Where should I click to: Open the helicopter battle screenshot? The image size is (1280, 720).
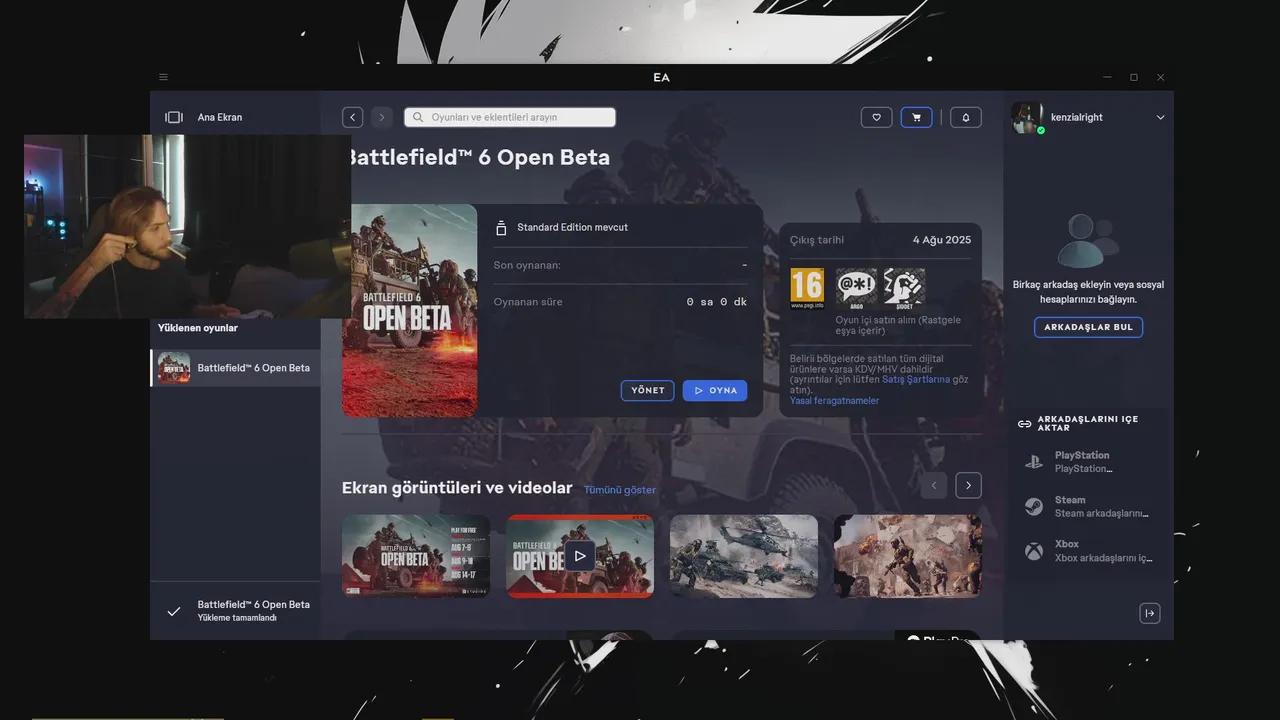tap(744, 556)
